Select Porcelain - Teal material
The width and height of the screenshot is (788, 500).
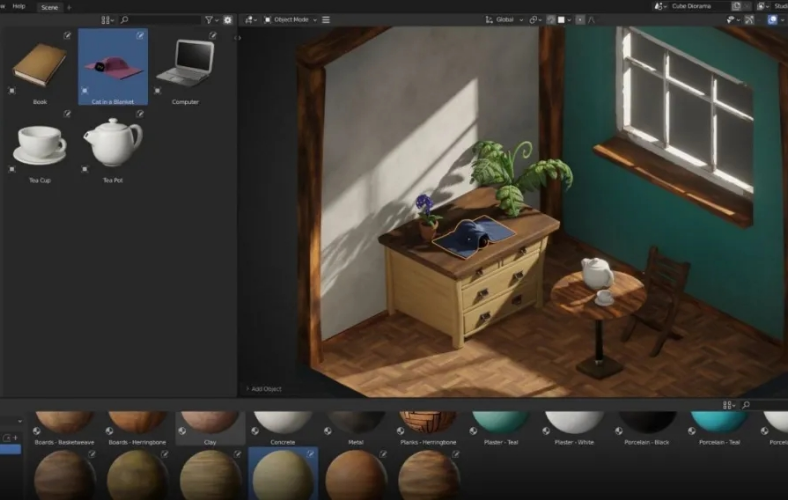[x=719, y=428]
